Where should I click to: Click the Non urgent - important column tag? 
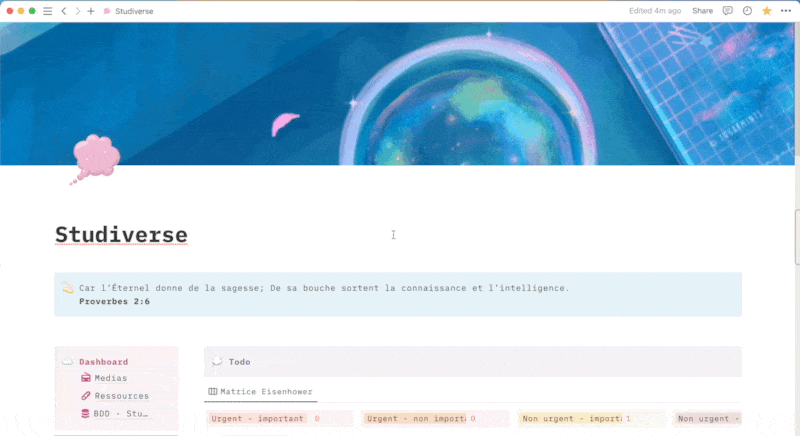[x=571, y=419]
